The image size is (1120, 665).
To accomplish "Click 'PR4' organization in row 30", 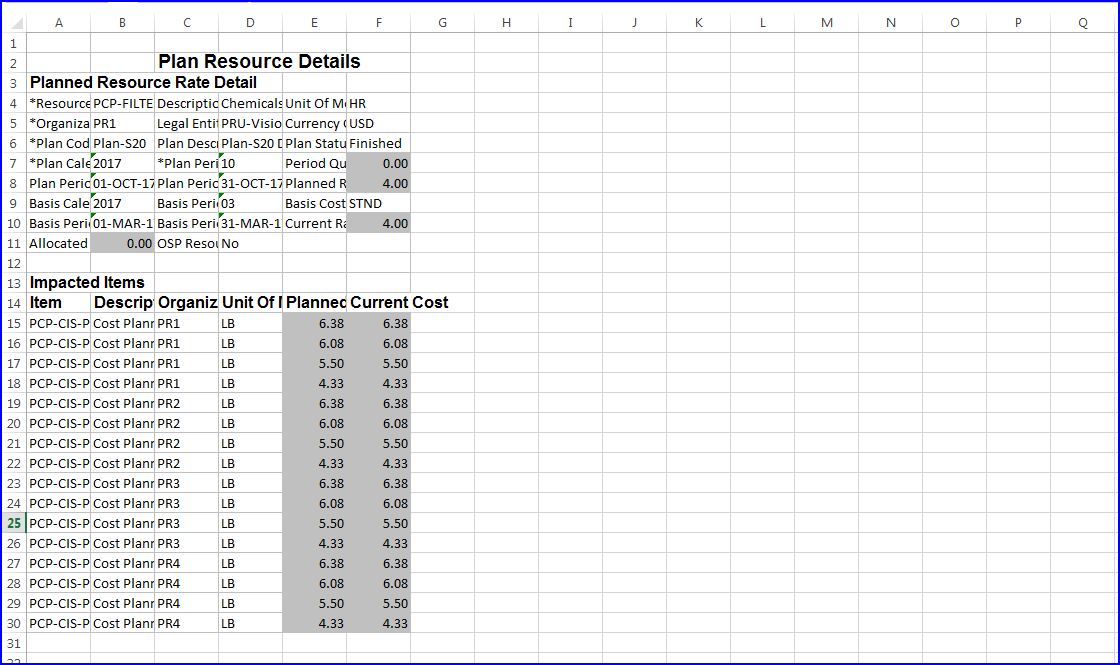I will (186, 623).
